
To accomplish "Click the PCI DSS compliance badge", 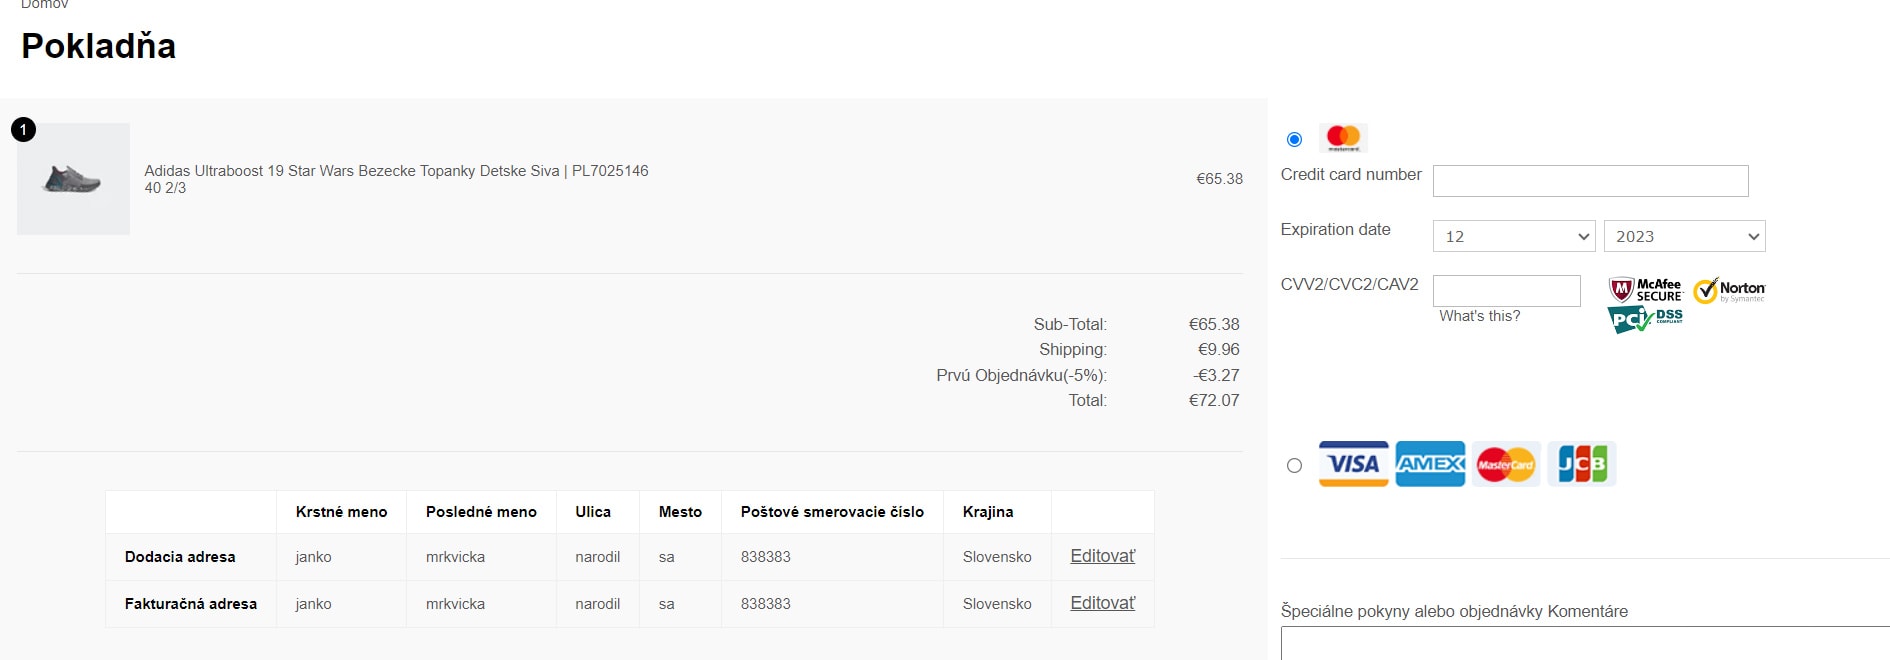I will tap(1645, 320).
